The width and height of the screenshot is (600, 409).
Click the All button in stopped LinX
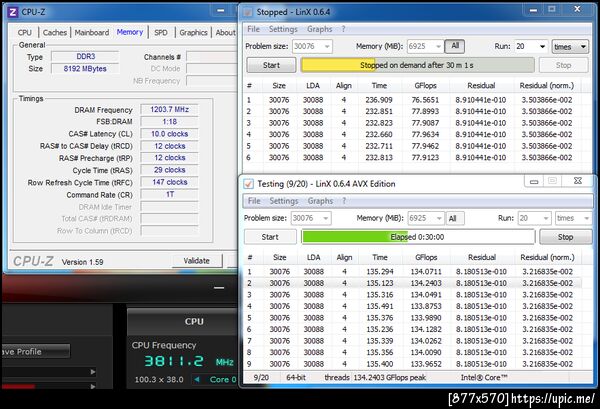click(455, 46)
